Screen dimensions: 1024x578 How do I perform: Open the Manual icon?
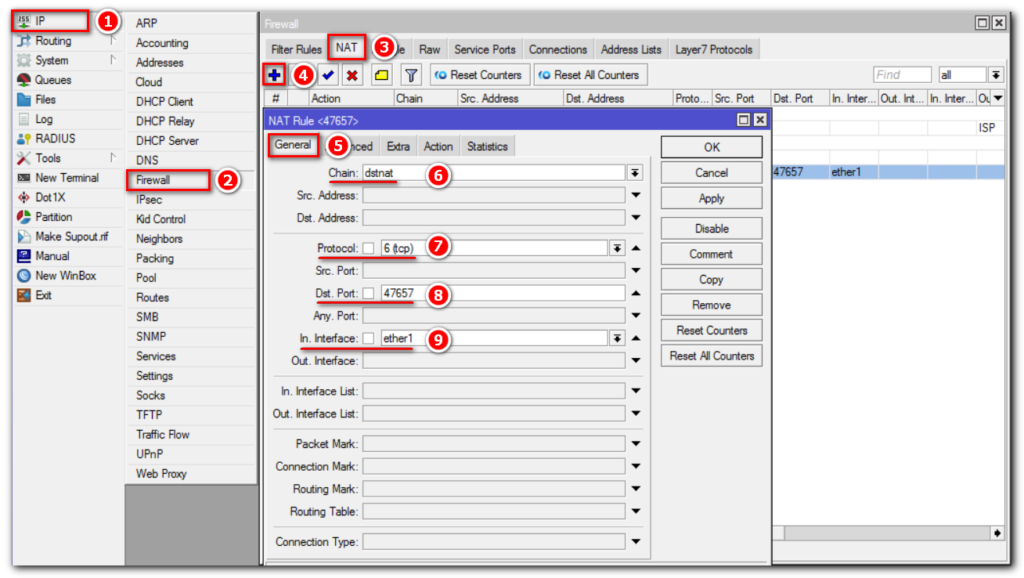[x=24, y=256]
